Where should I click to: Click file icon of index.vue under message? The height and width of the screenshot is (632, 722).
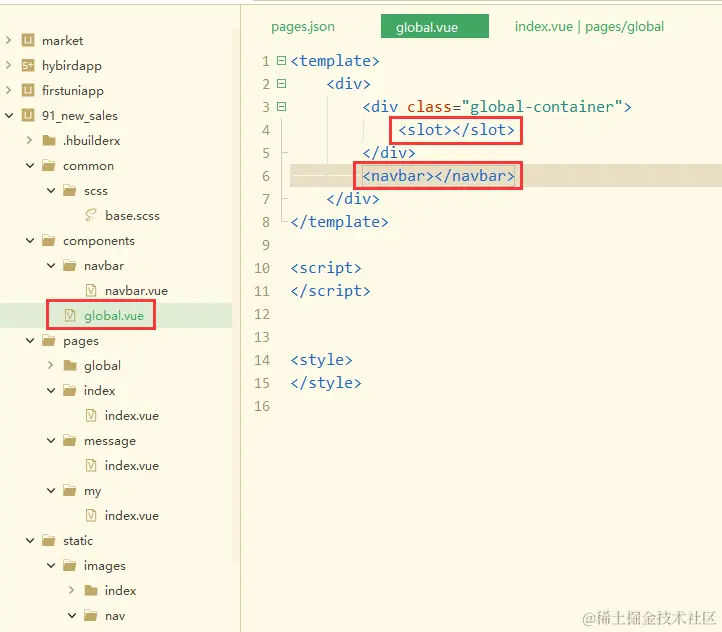coord(91,465)
